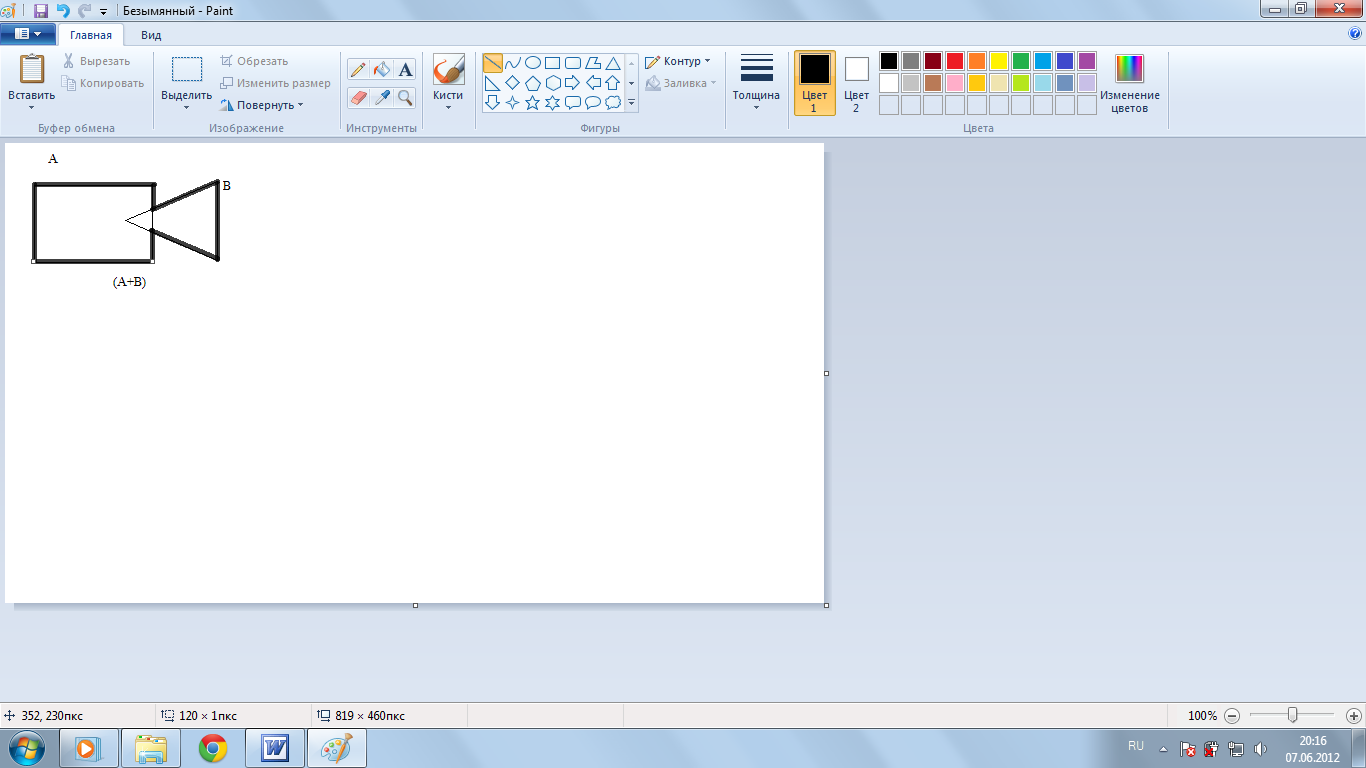Select the Pencil tool
Screen dimensions: 1366x768
[x=358, y=69]
